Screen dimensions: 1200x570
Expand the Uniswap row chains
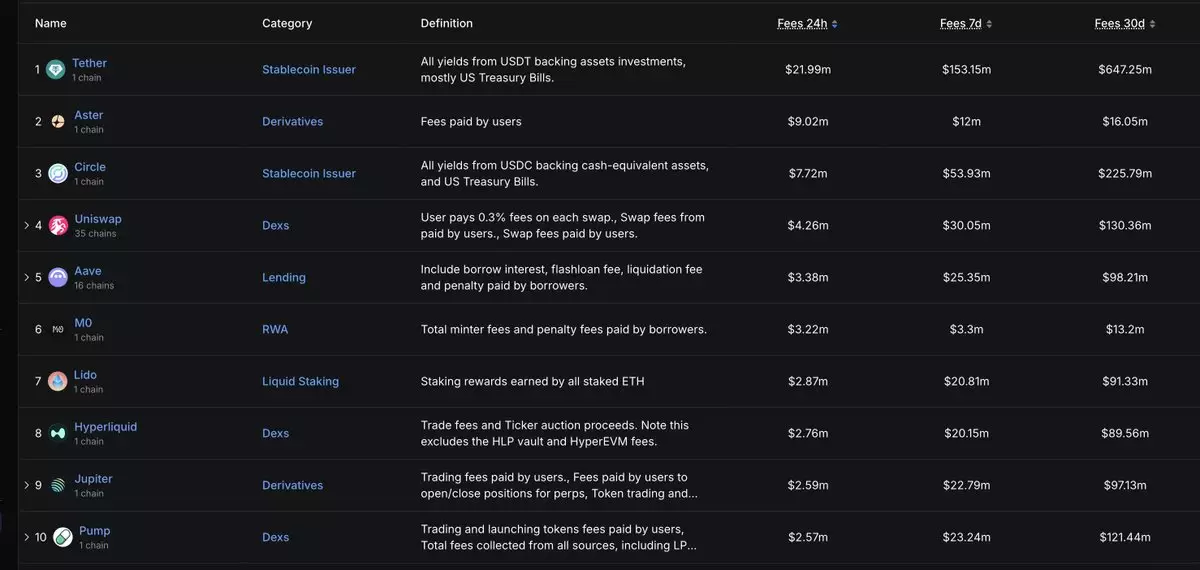pyautogui.click(x=27, y=226)
